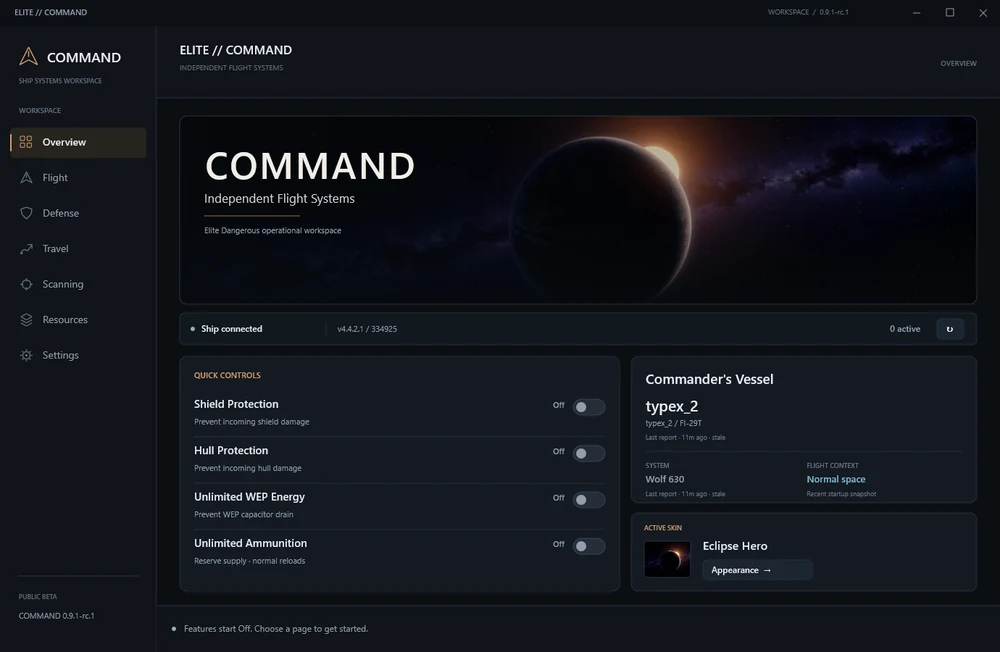
Task: Click the Flight arrow icon in sidebar
Action: [26, 177]
